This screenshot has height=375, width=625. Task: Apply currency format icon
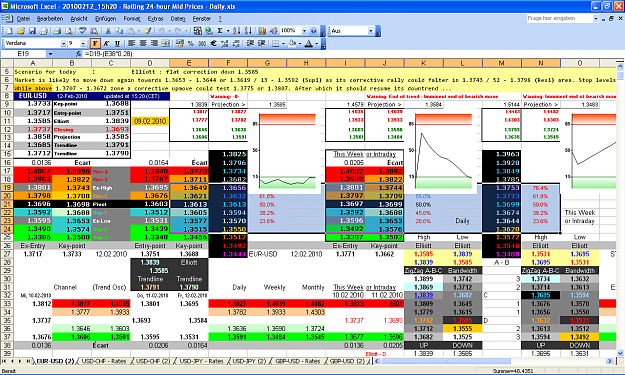[179, 43]
